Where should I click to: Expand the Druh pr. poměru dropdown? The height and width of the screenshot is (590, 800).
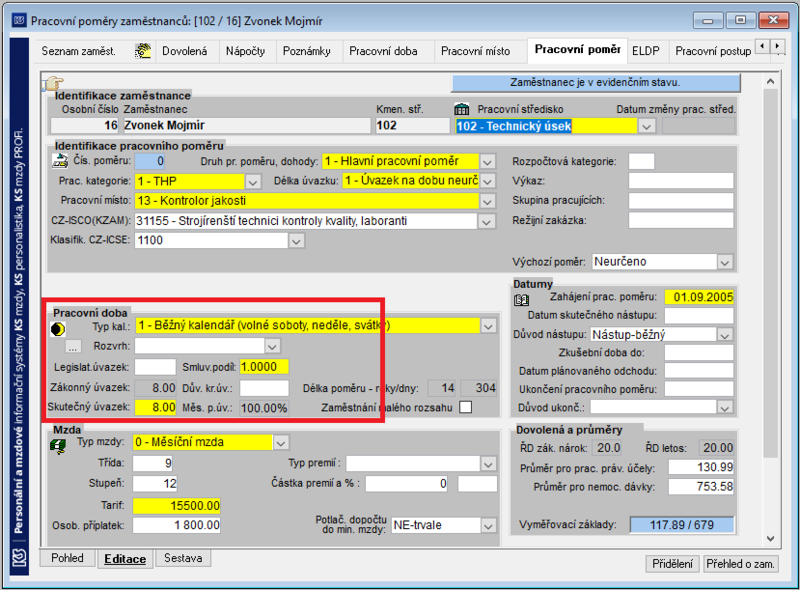pyautogui.click(x=487, y=162)
